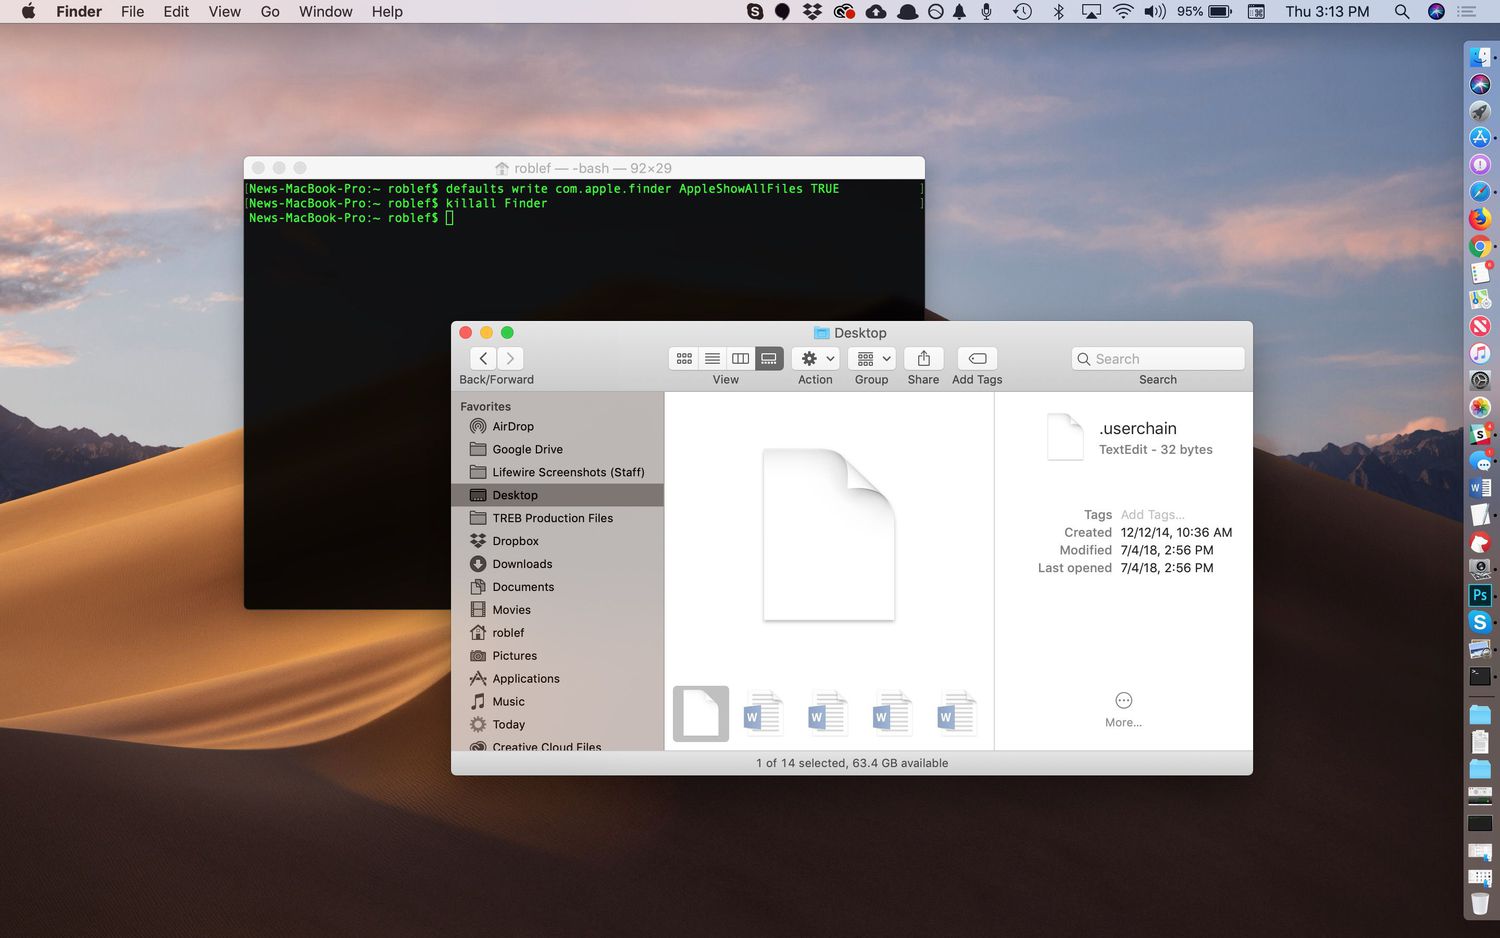
Task: Open Applications in the sidebar
Action: pos(526,679)
